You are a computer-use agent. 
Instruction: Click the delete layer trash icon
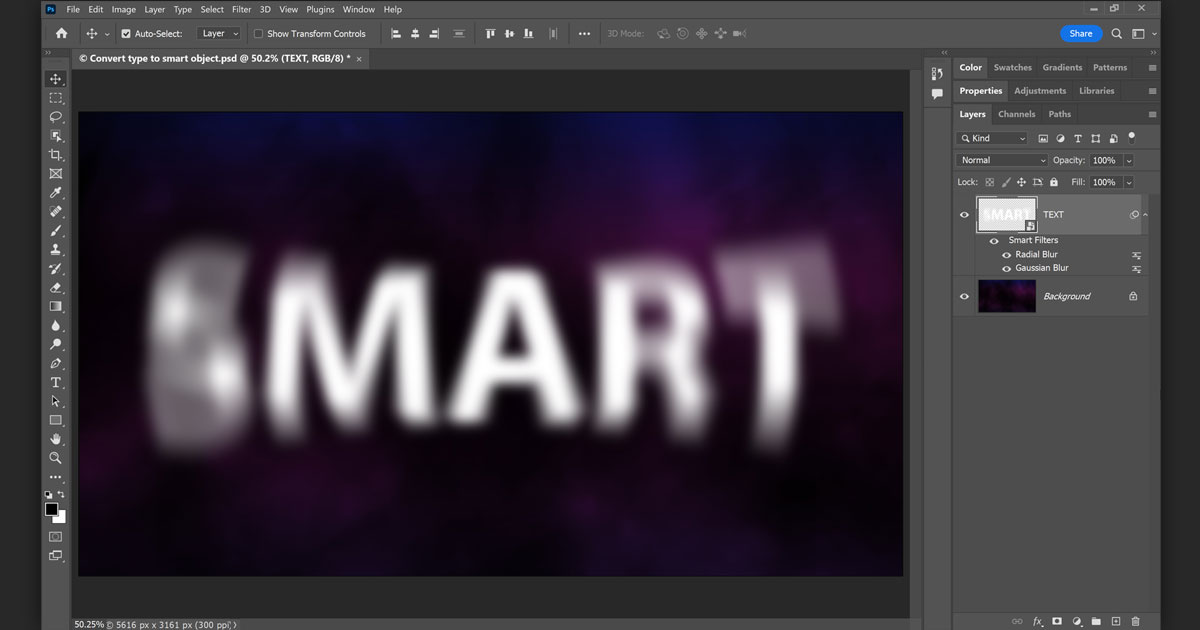pos(1135,621)
